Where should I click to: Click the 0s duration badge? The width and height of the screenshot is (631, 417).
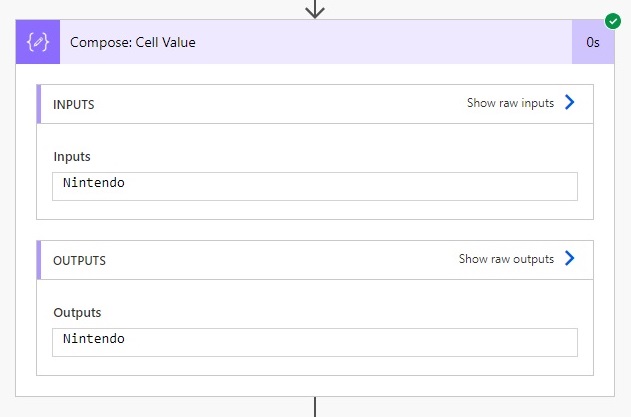(593, 42)
